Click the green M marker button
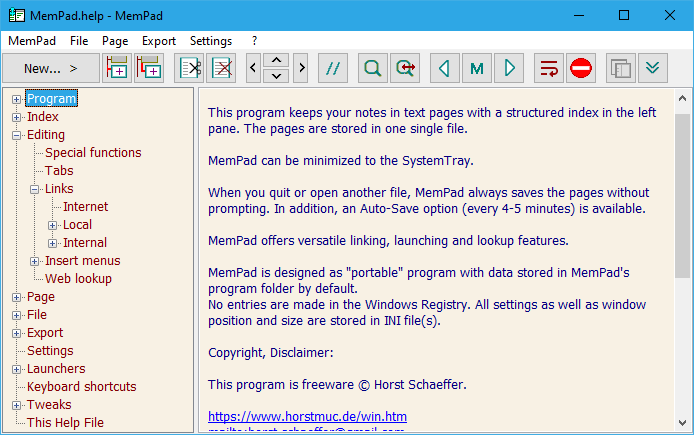The height and width of the screenshot is (435, 694). click(x=477, y=68)
